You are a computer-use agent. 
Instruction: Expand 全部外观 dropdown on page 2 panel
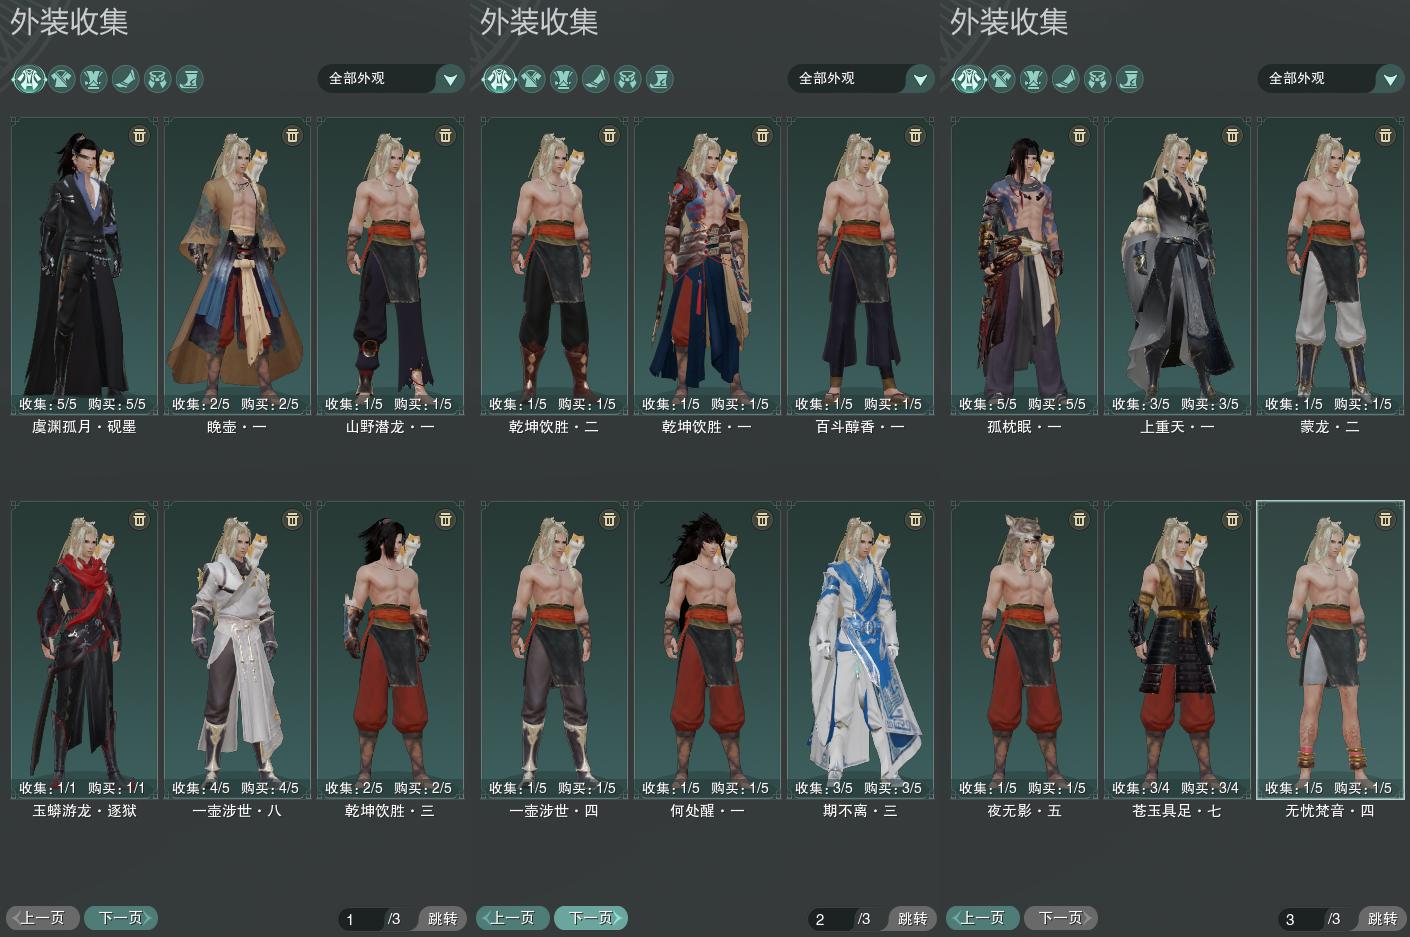861,78
